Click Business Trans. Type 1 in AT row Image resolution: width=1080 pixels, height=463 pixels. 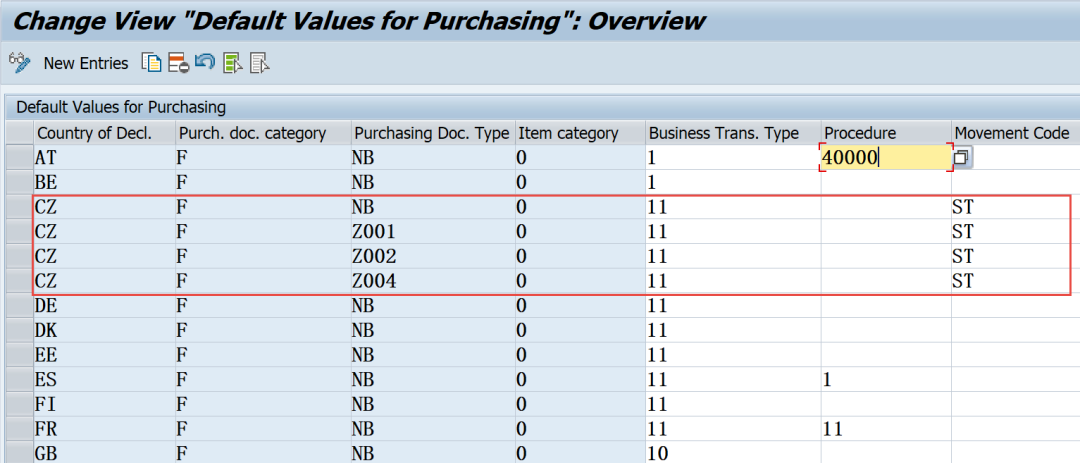pos(734,158)
